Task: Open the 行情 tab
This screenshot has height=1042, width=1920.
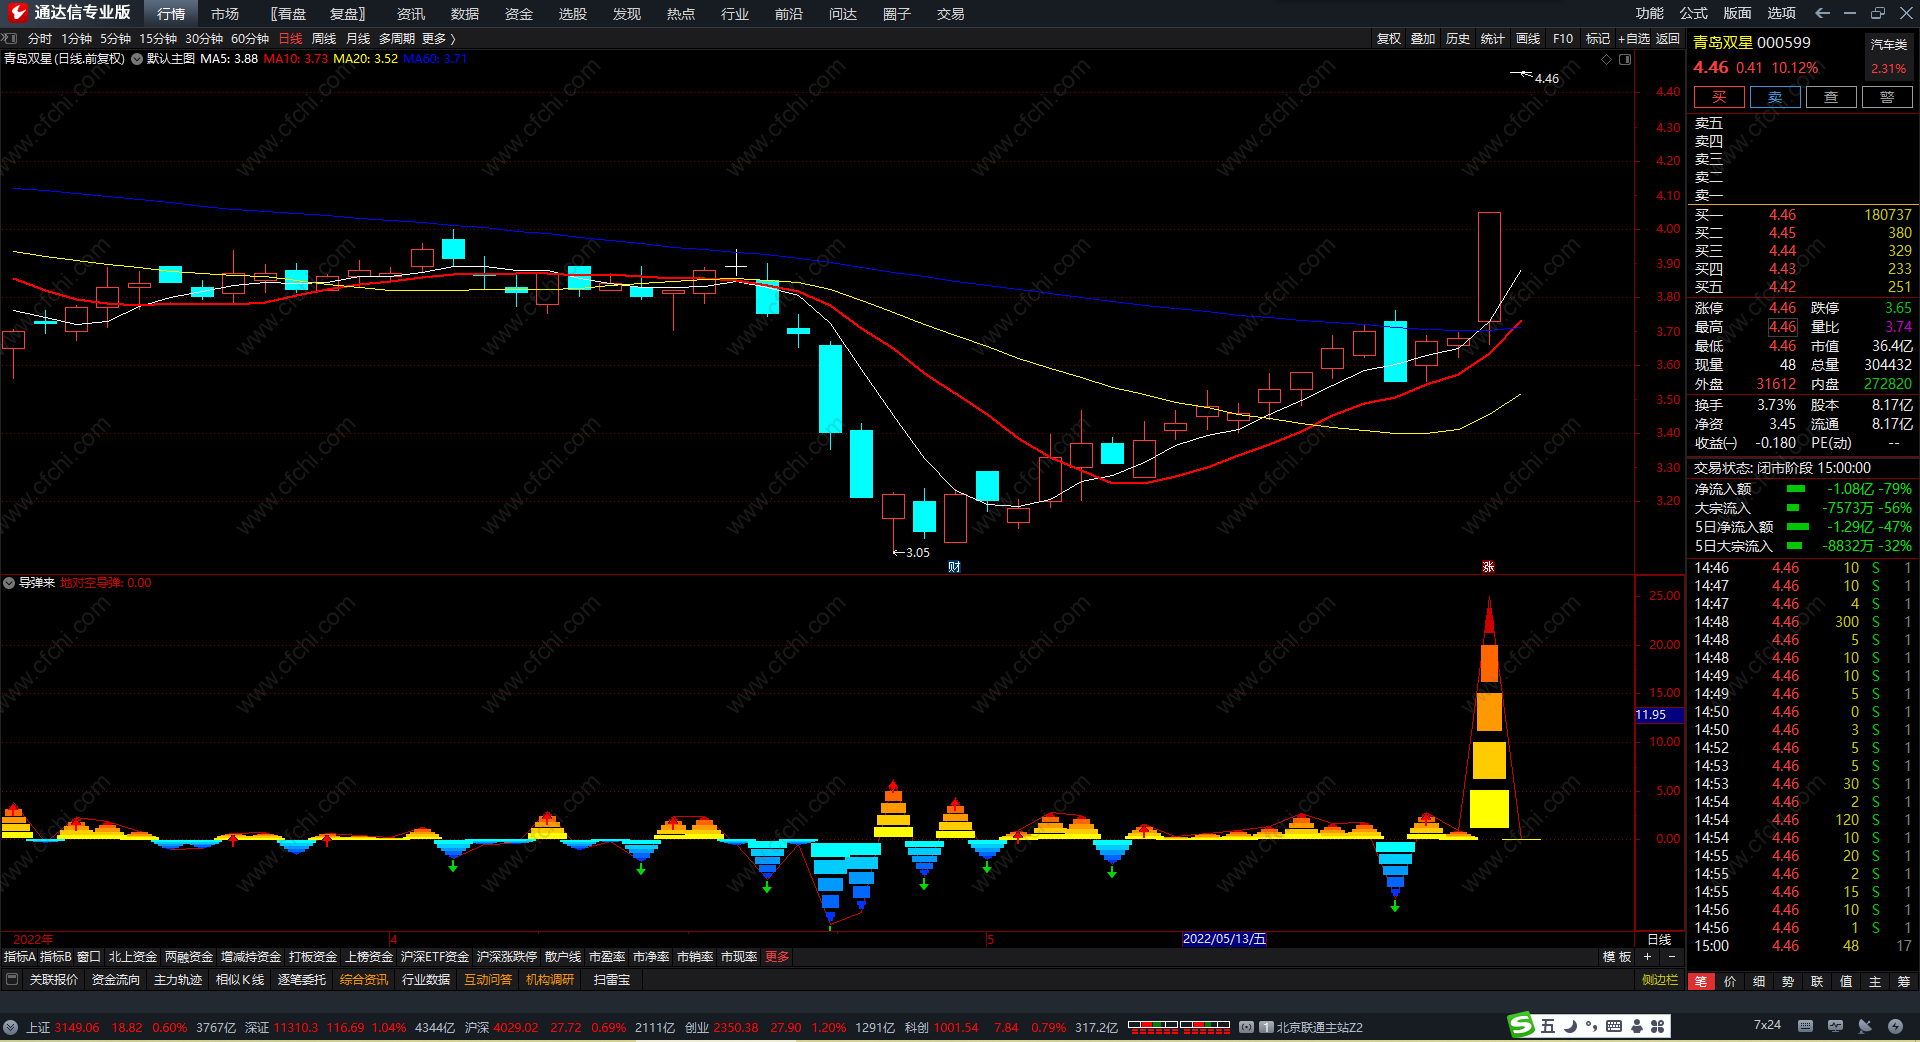Action: (x=171, y=14)
